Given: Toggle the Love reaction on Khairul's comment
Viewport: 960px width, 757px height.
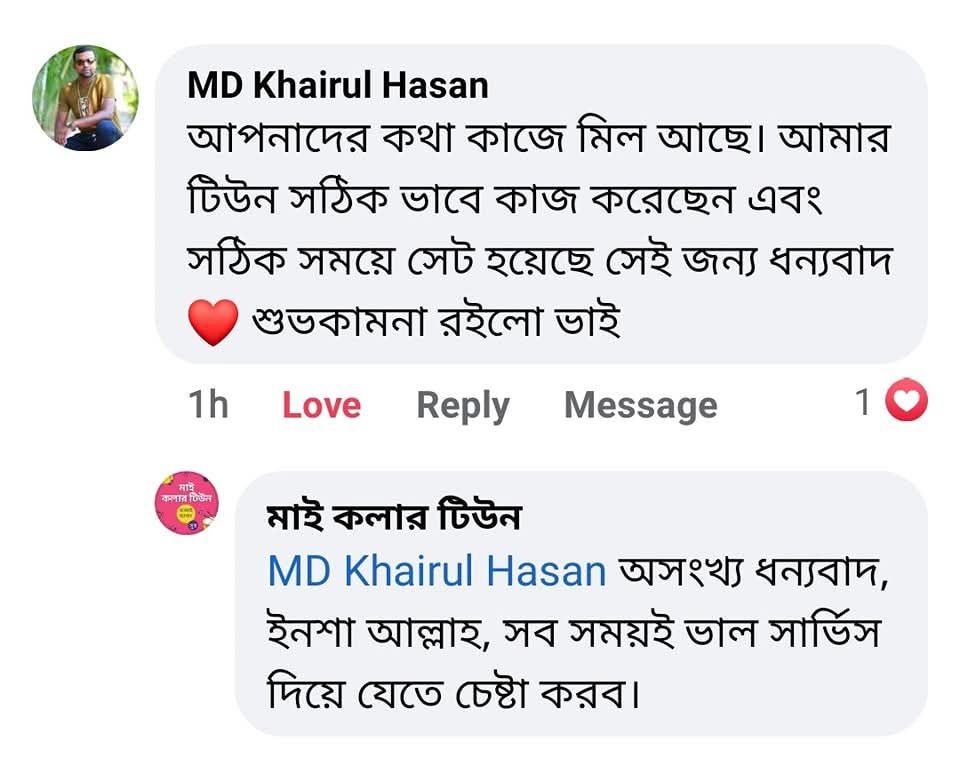Looking at the screenshot, I should [321, 405].
